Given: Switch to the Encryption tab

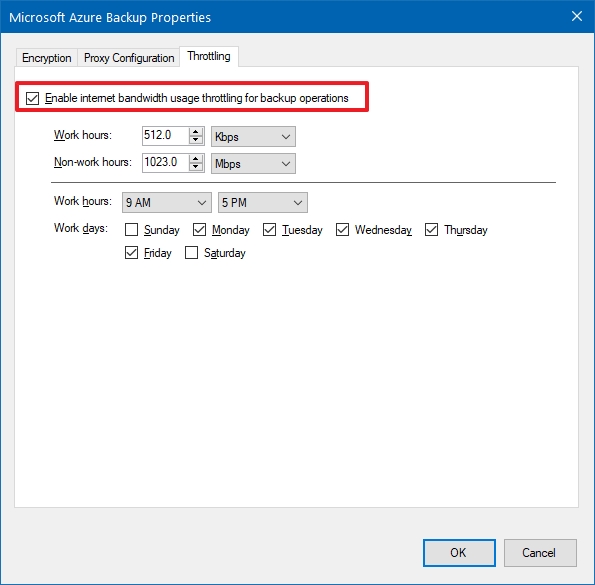Looking at the screenshot, I should pyautogui.click(x=47, y=58).
